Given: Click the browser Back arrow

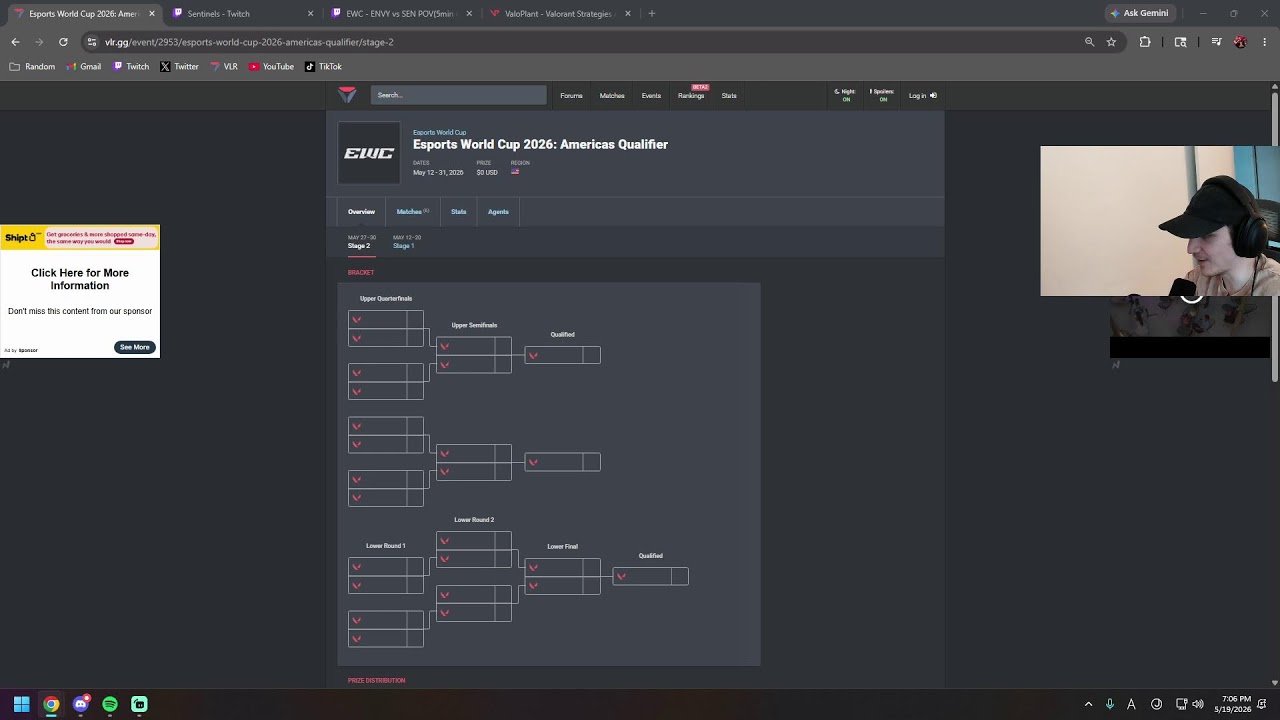Looking at the screenshot, I should (x=15, y=42).
